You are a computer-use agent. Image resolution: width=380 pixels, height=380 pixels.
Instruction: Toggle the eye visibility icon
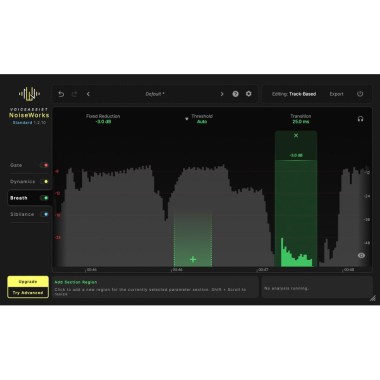tap(361, 255)
